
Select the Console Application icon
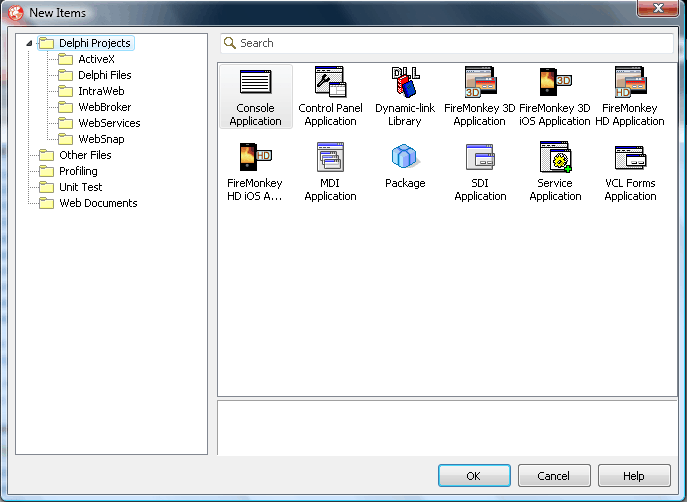pyautogui.click(x=255, y=82)
